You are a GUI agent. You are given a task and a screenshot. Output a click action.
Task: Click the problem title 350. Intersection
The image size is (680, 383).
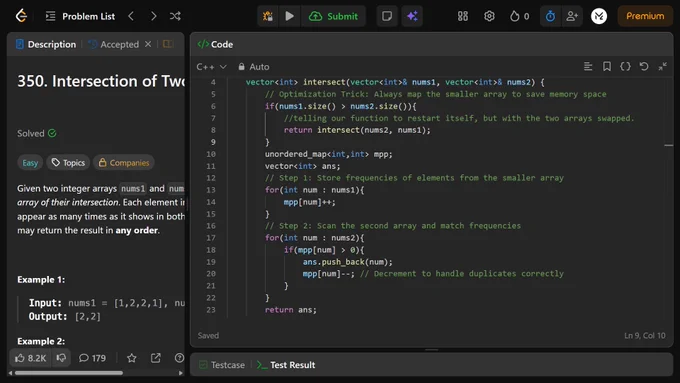click(101, 81)
